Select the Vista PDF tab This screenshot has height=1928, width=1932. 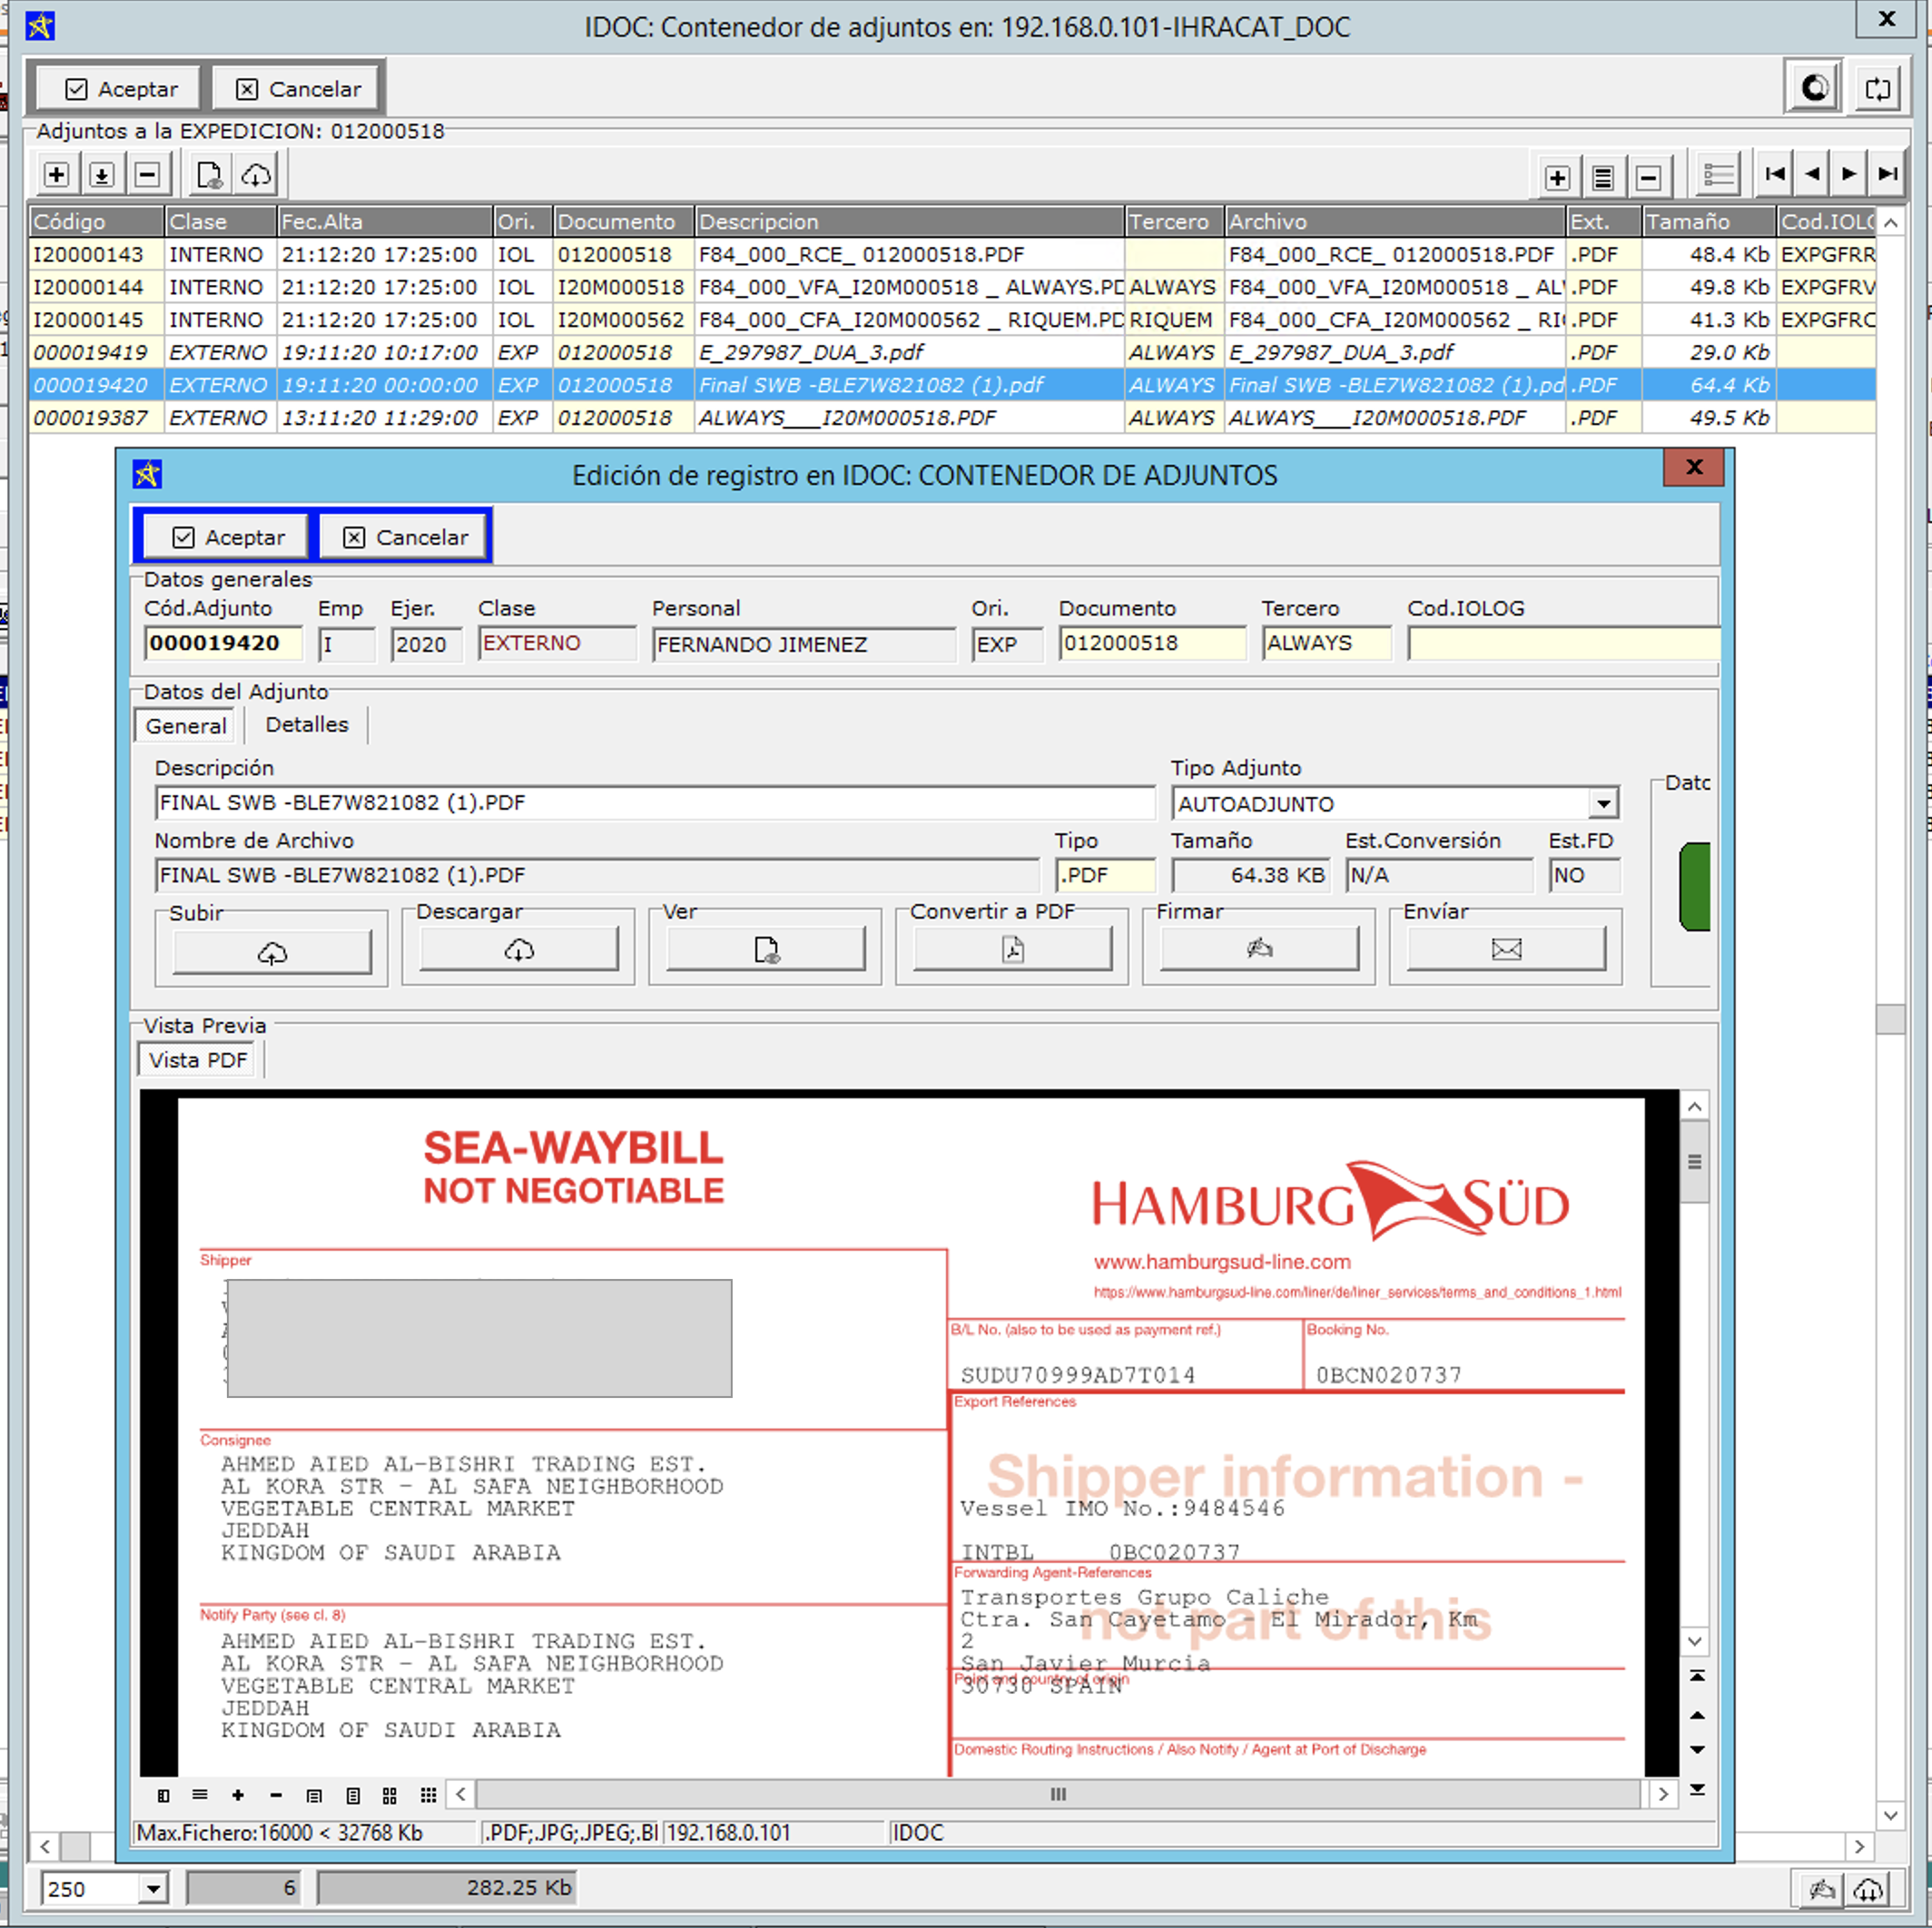[198, 1060]
